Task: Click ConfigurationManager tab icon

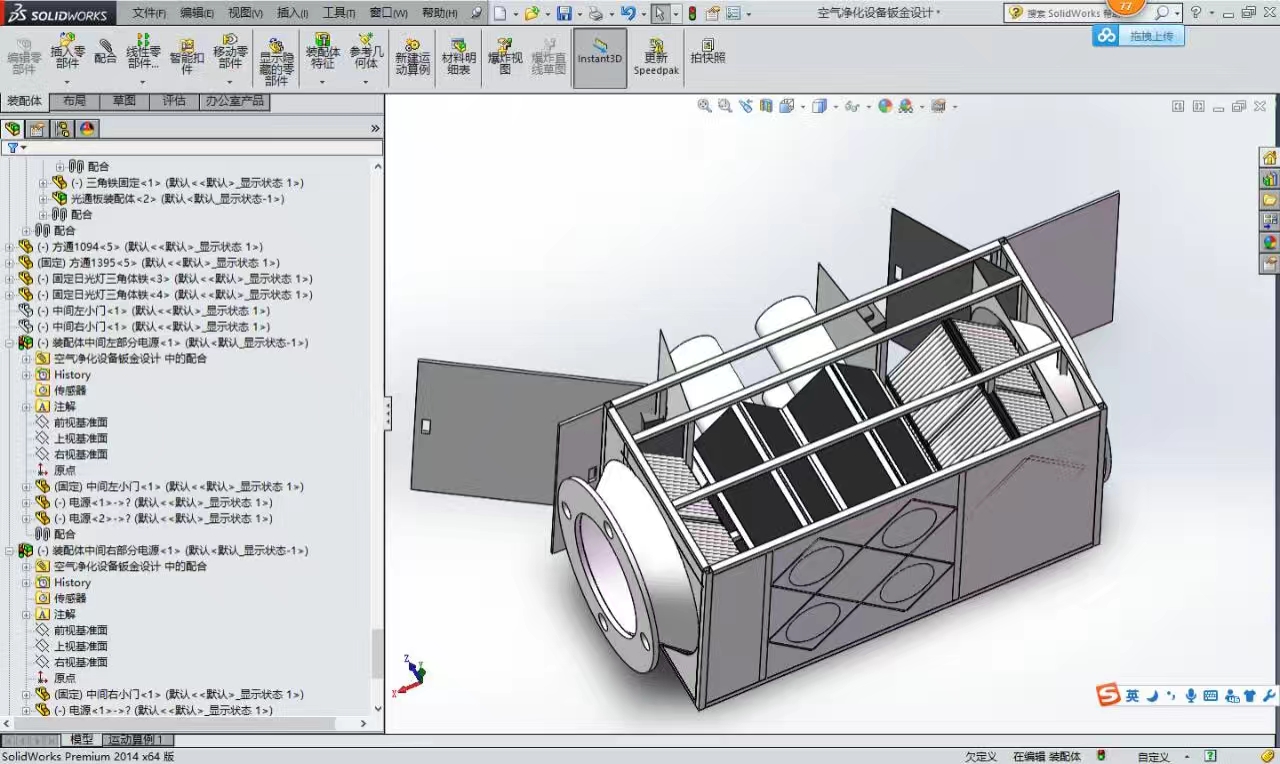Action: [x=63, y=129]
